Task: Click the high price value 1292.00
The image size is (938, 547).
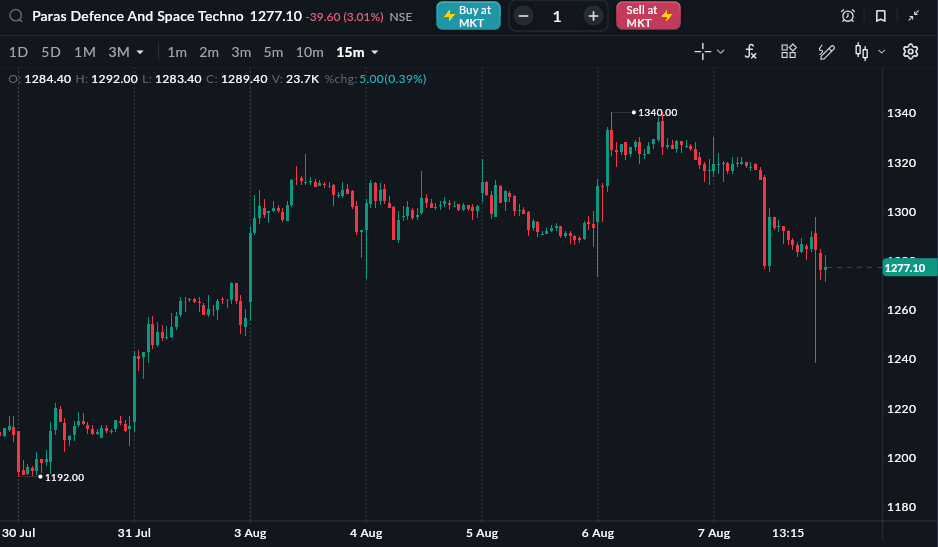Action: pyautogui.click(x=114, y=79)
